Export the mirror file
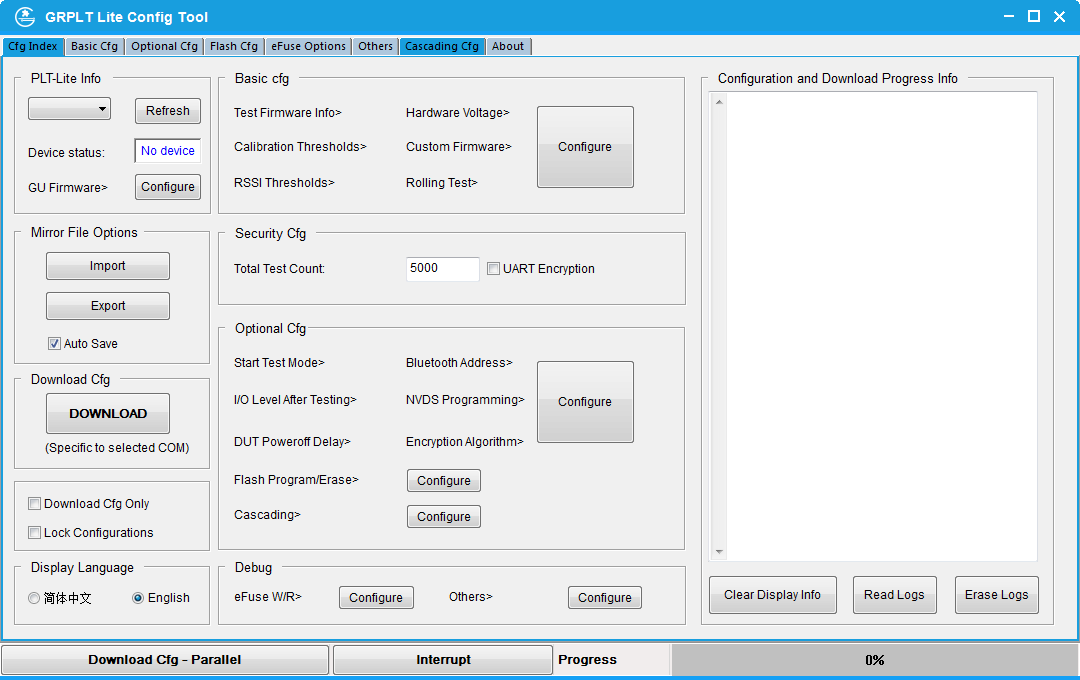This screenshot has height=680, width=1080. point(108,306)
